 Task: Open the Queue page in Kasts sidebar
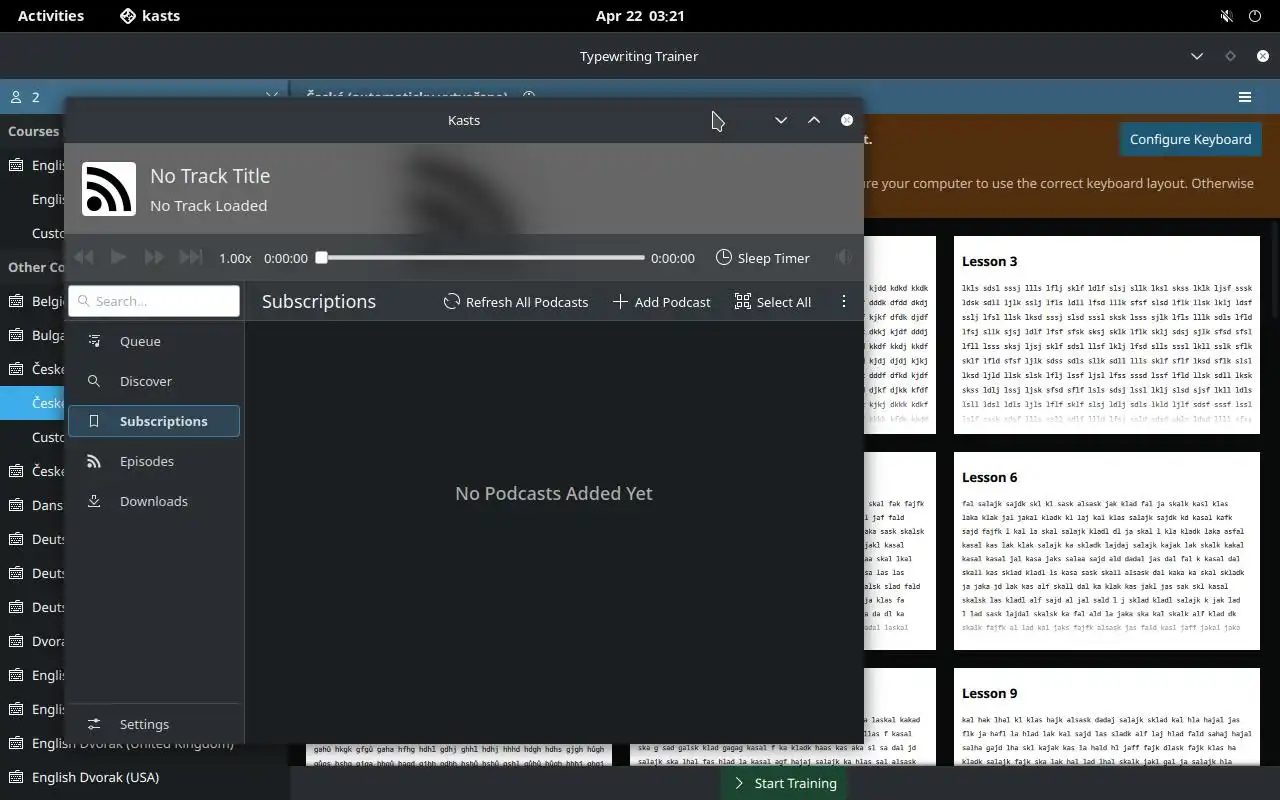pyautogui.click(x=154, y=341)
